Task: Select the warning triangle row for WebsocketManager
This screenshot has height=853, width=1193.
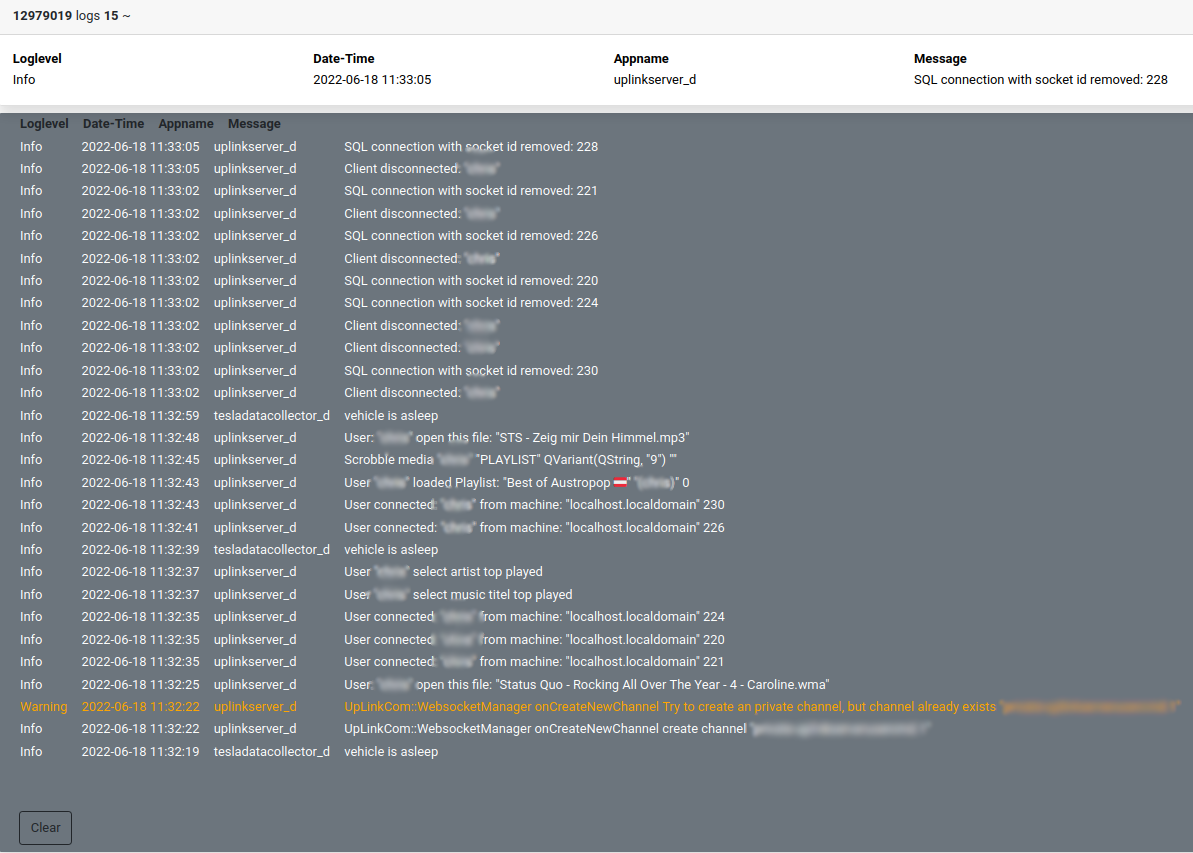Action: 44,706
